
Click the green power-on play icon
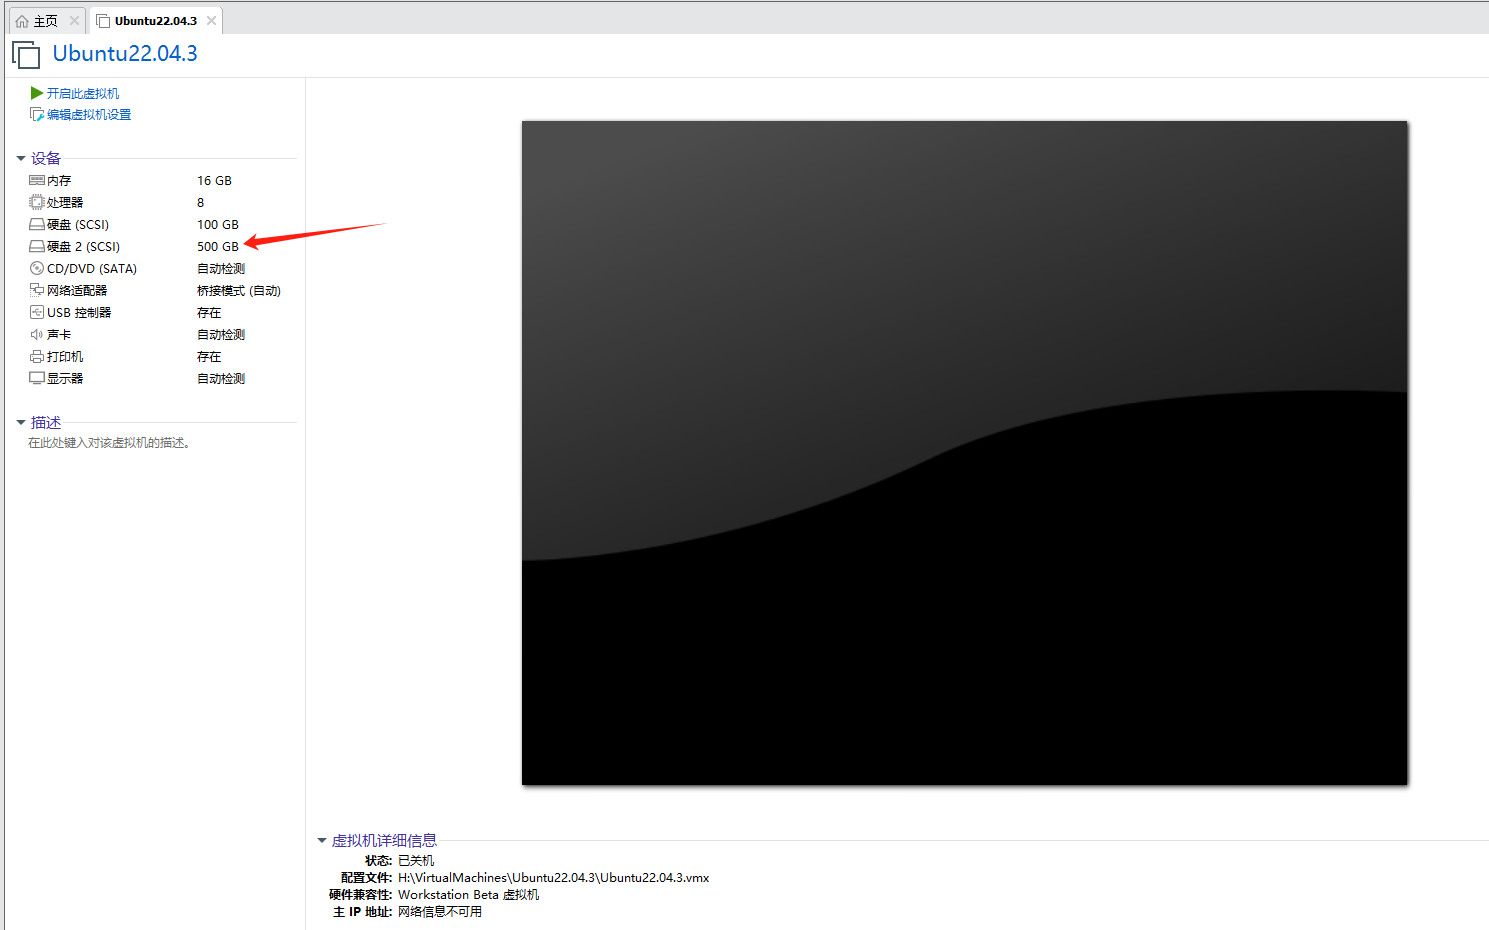click(37, 93)
